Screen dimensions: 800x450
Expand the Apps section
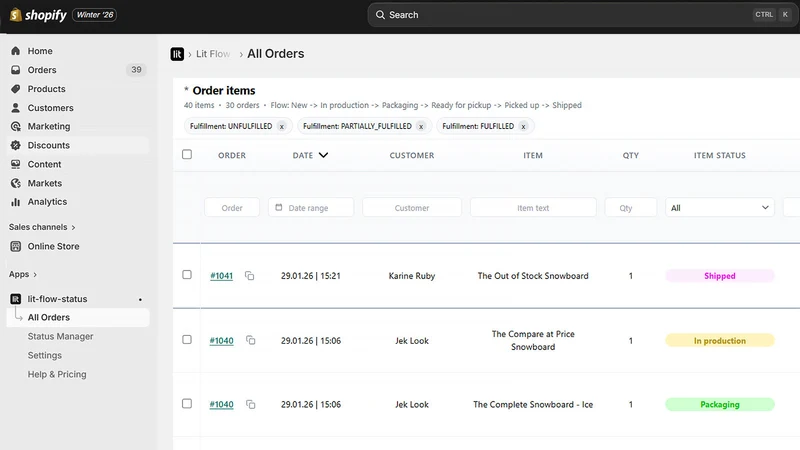coord(23,274)
